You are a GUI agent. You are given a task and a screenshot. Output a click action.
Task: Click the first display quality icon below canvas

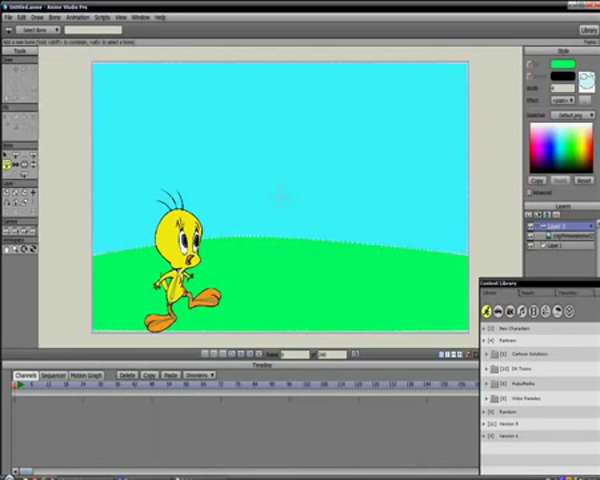441,355
